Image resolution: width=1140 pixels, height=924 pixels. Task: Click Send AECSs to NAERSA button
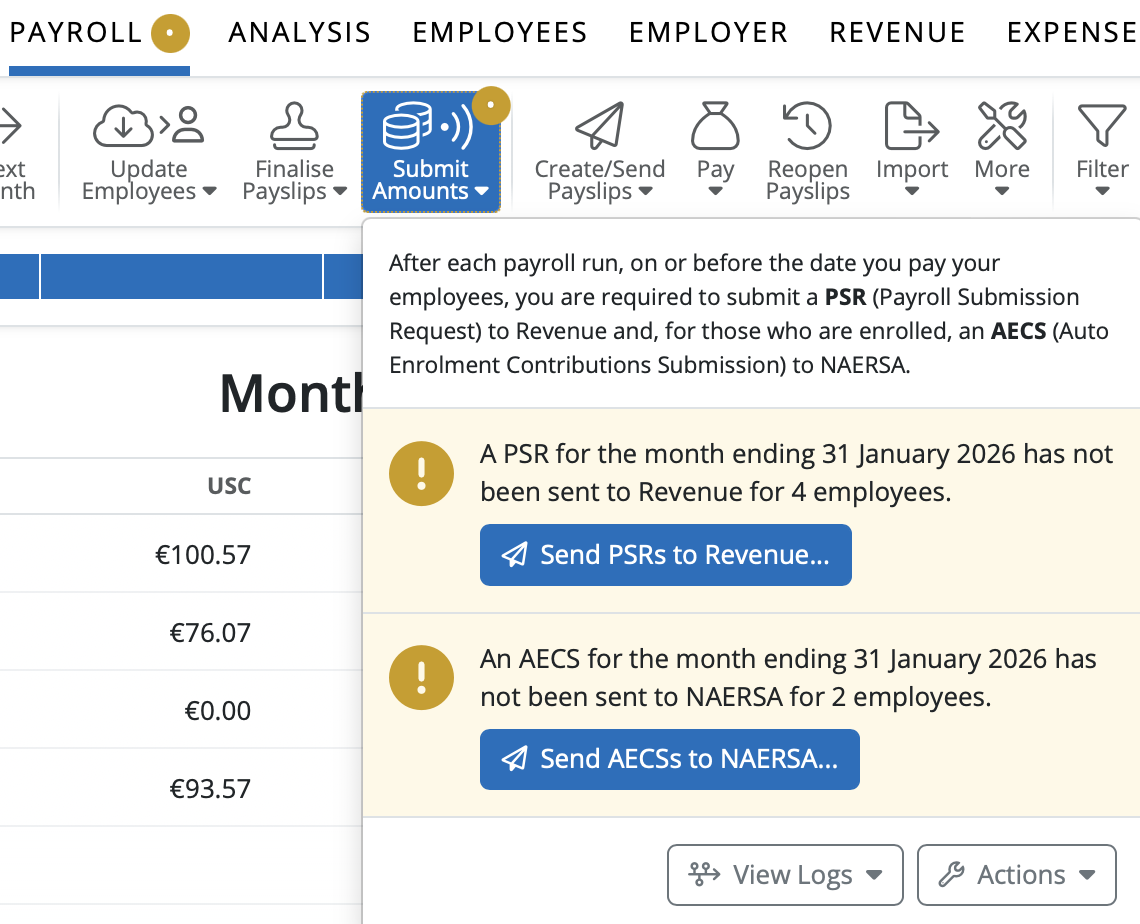pos(670,759)
